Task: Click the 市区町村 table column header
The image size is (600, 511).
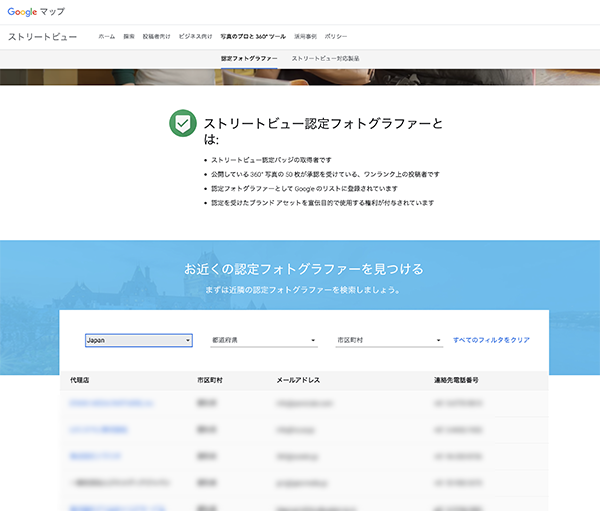Action: 210,380
